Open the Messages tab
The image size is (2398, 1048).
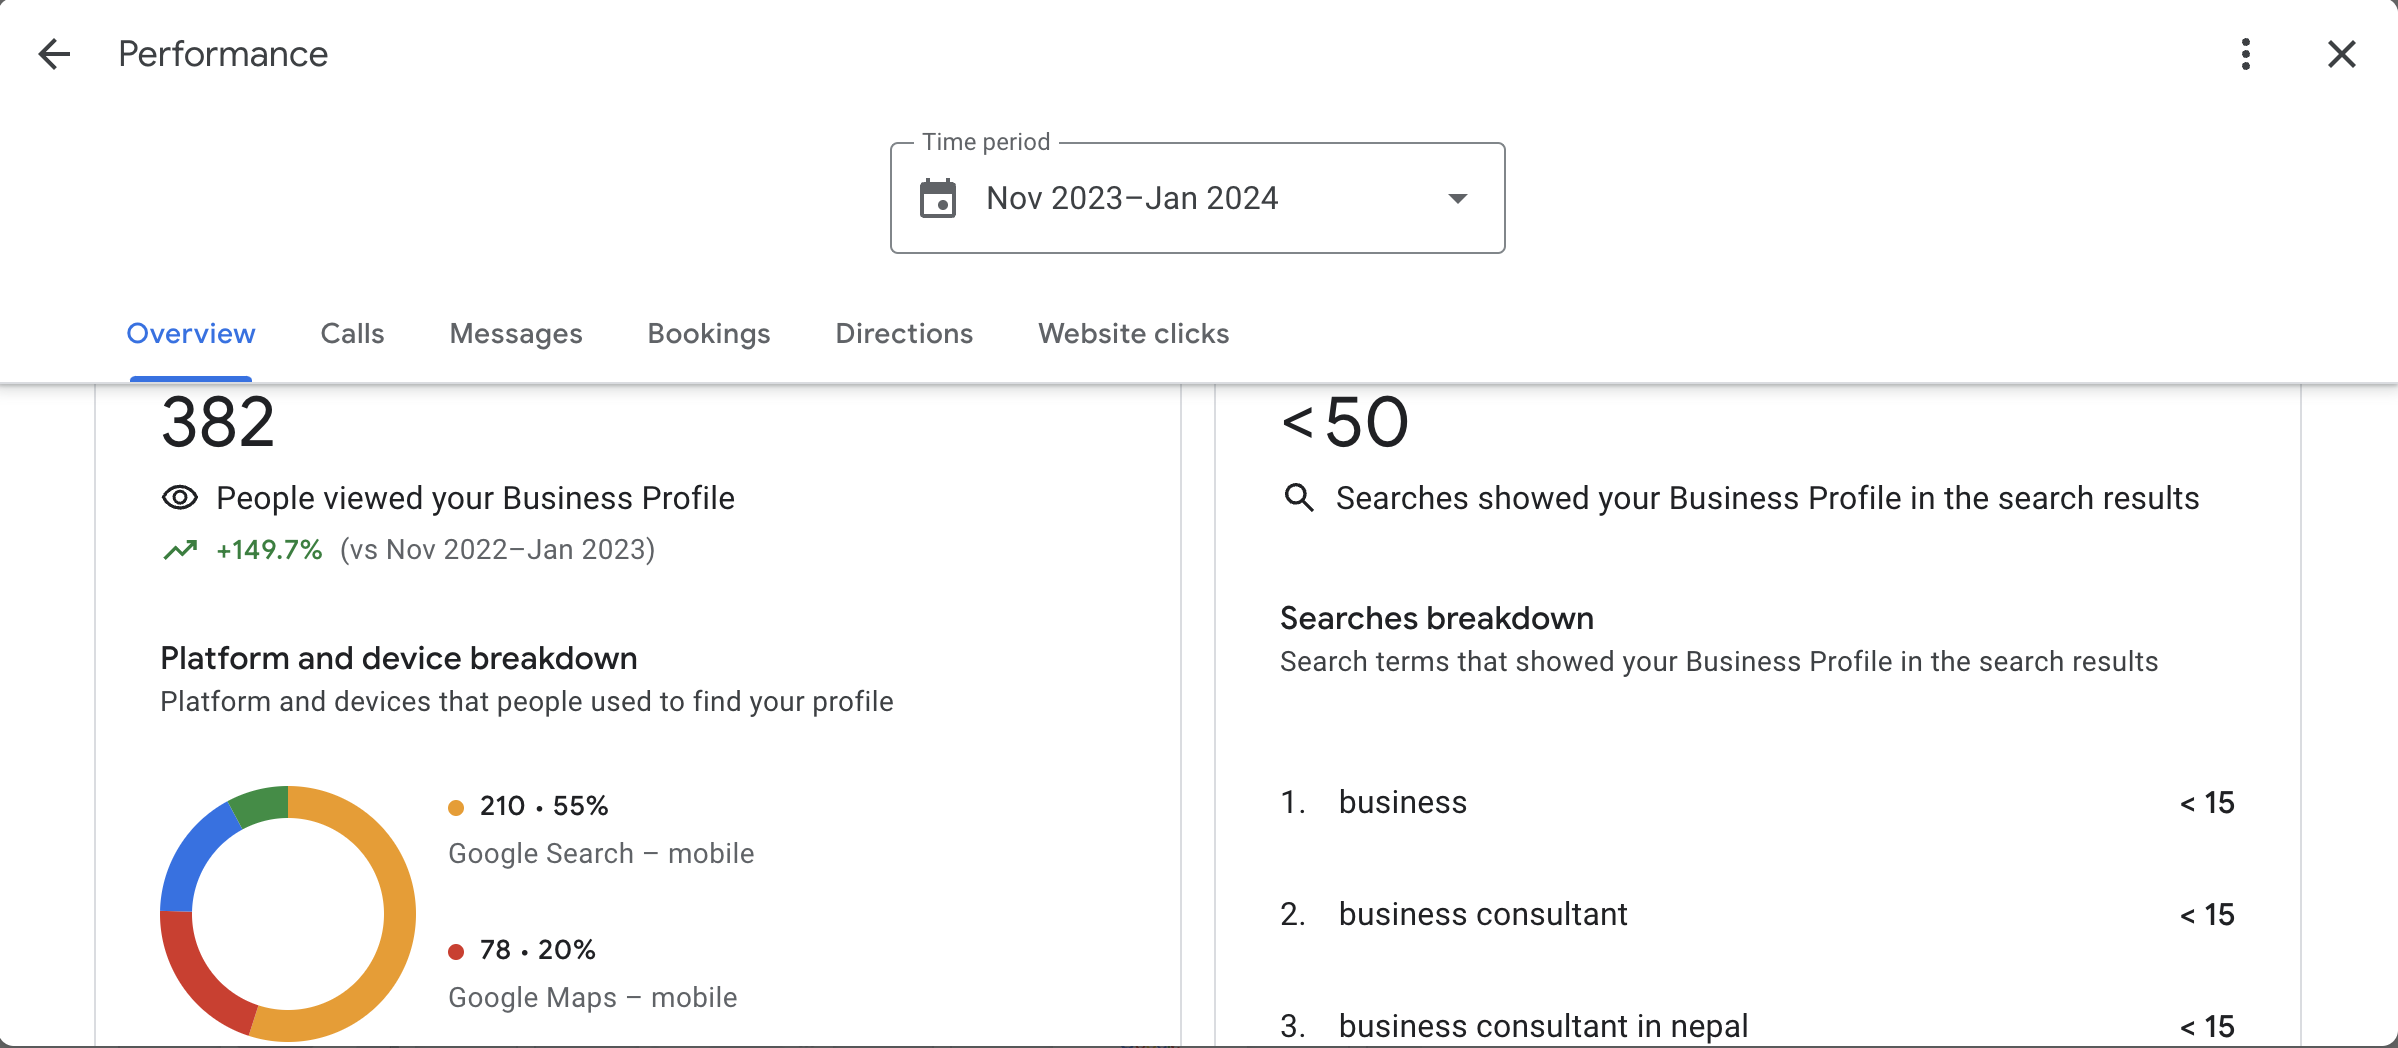[516, 334]
